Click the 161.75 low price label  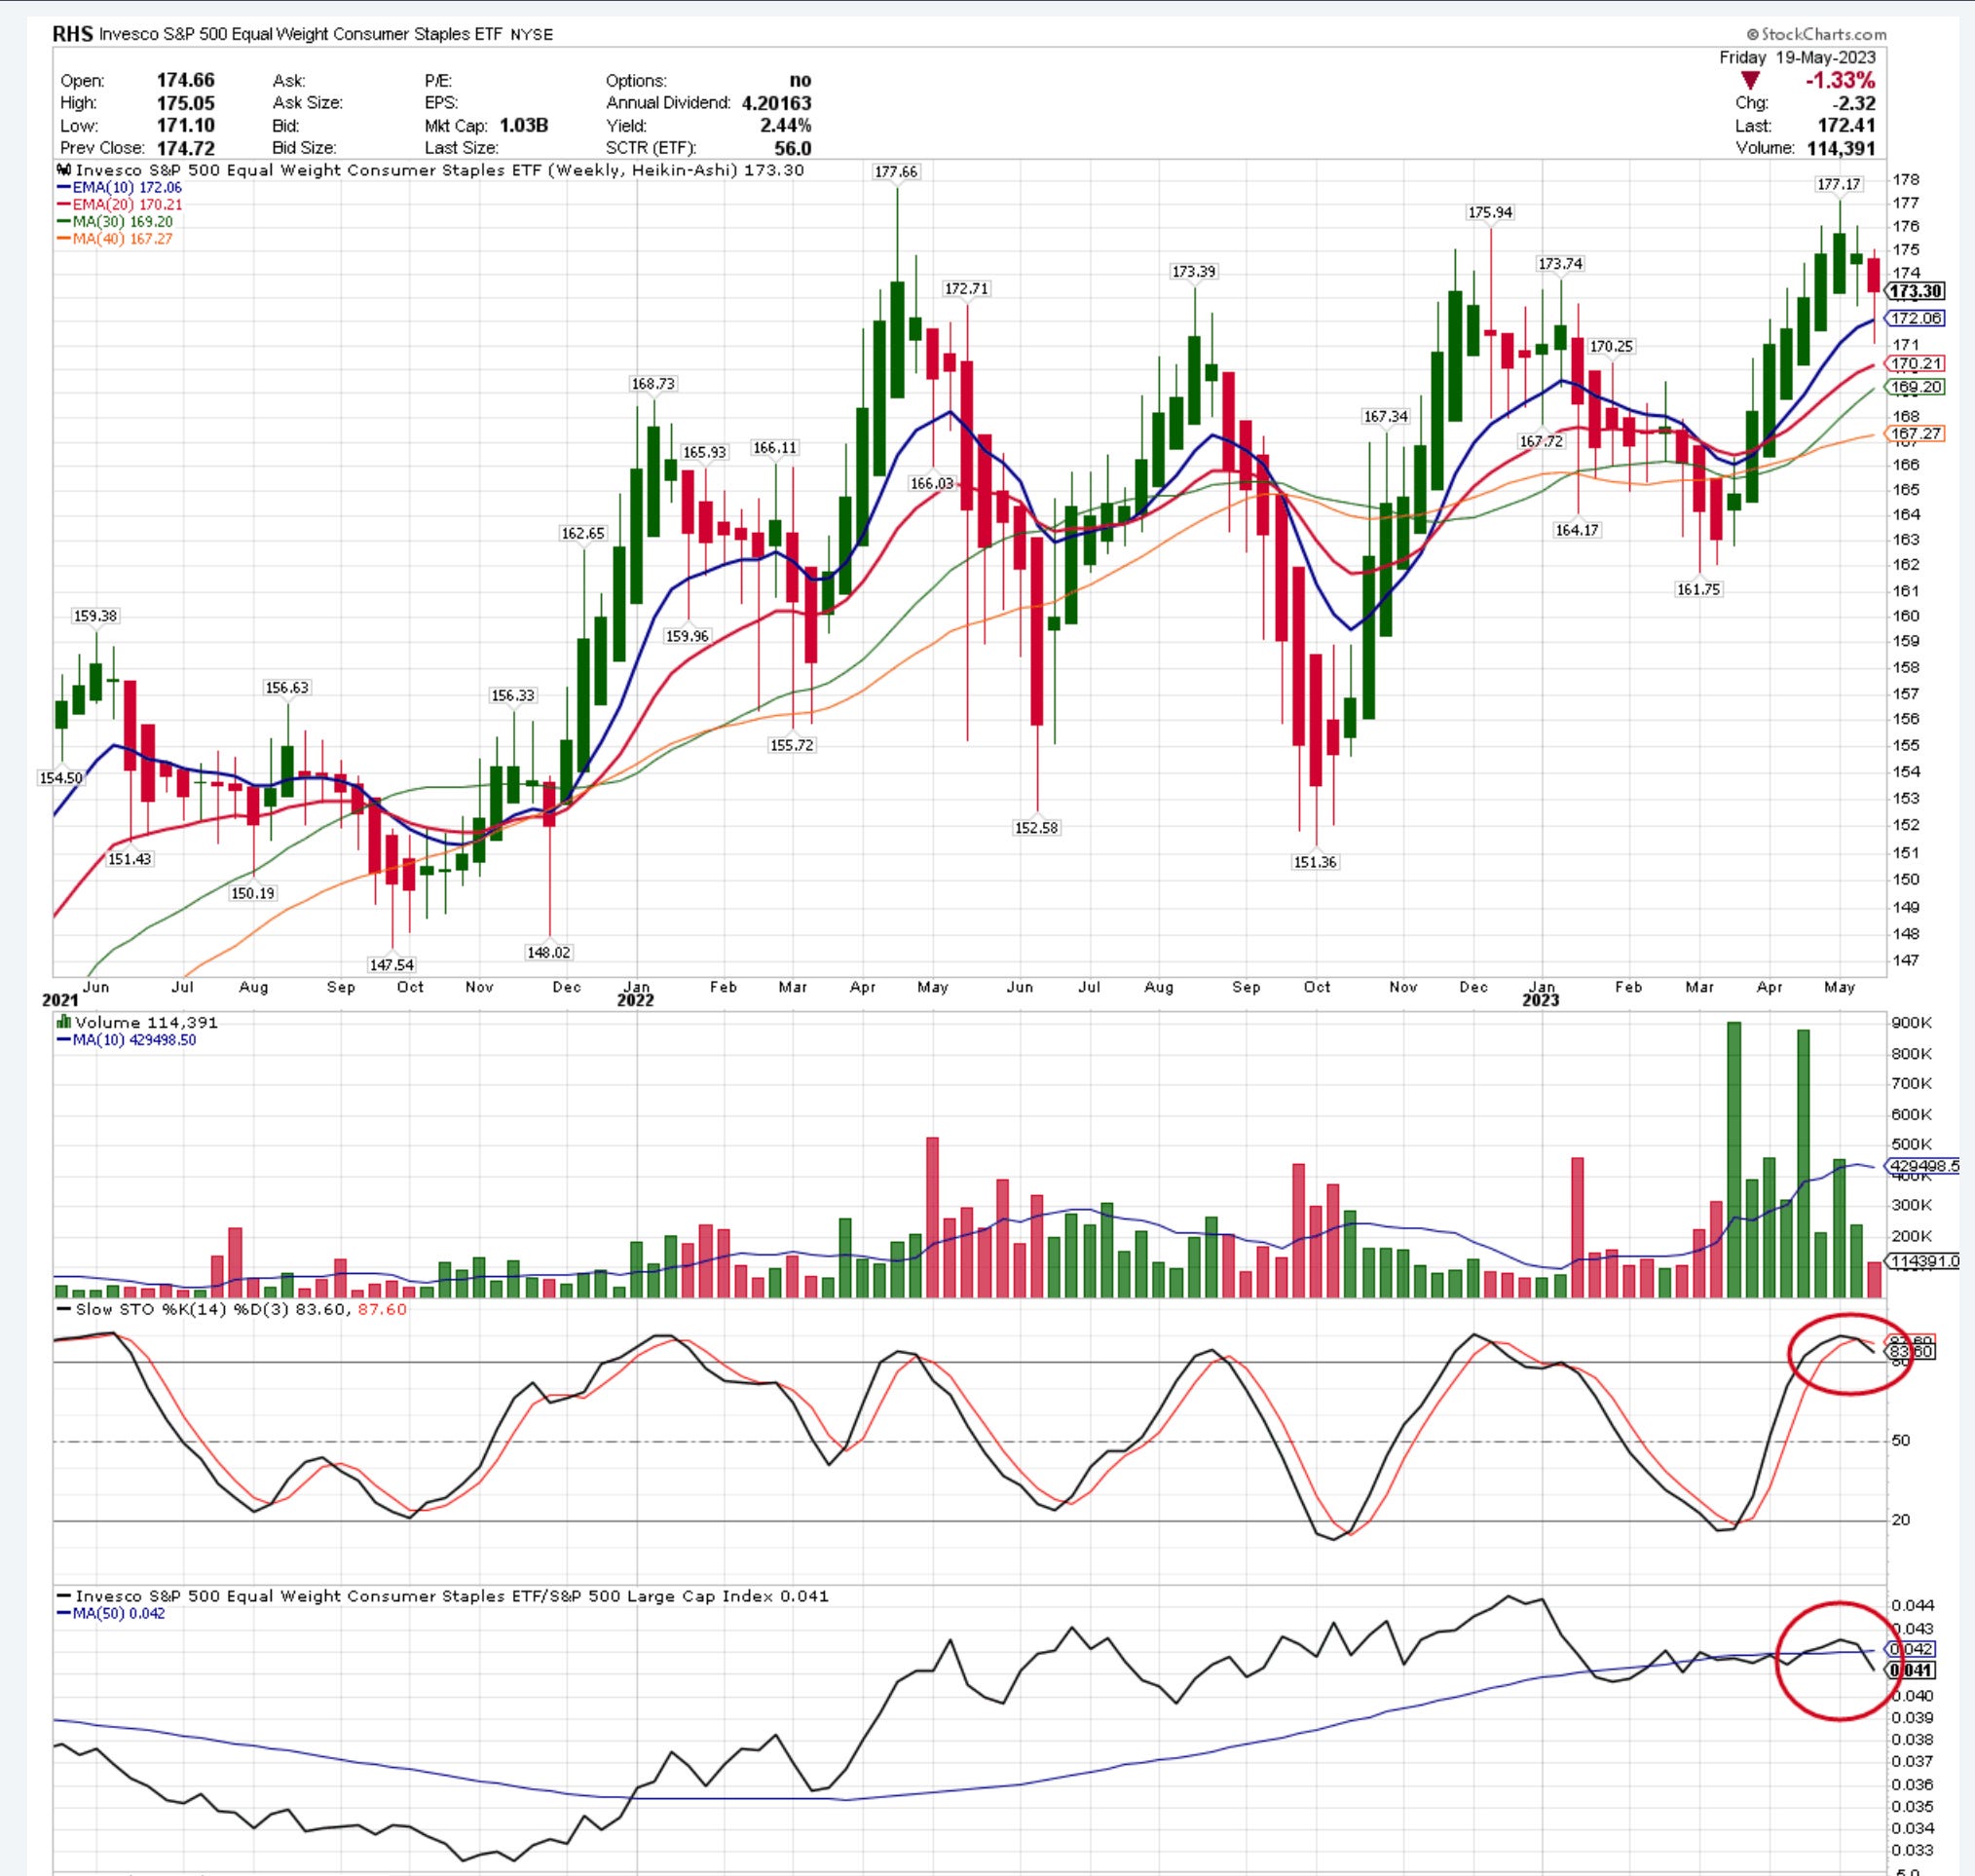[1699, 590]
